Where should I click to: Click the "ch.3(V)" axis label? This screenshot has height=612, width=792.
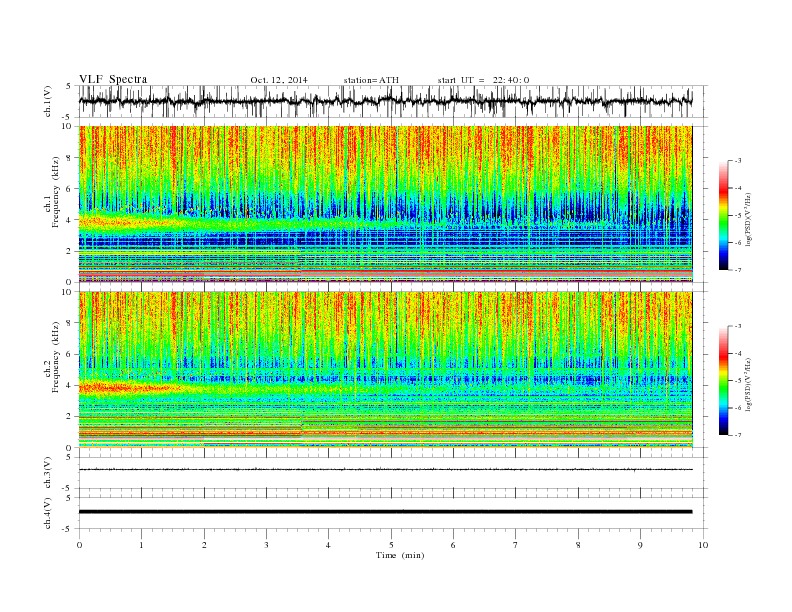47,473
